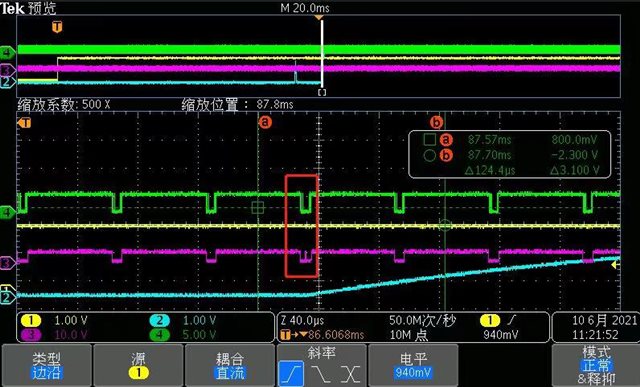Click cursor b marker on the waveform
Screen dimensions: 640x387
pos(436,122)
